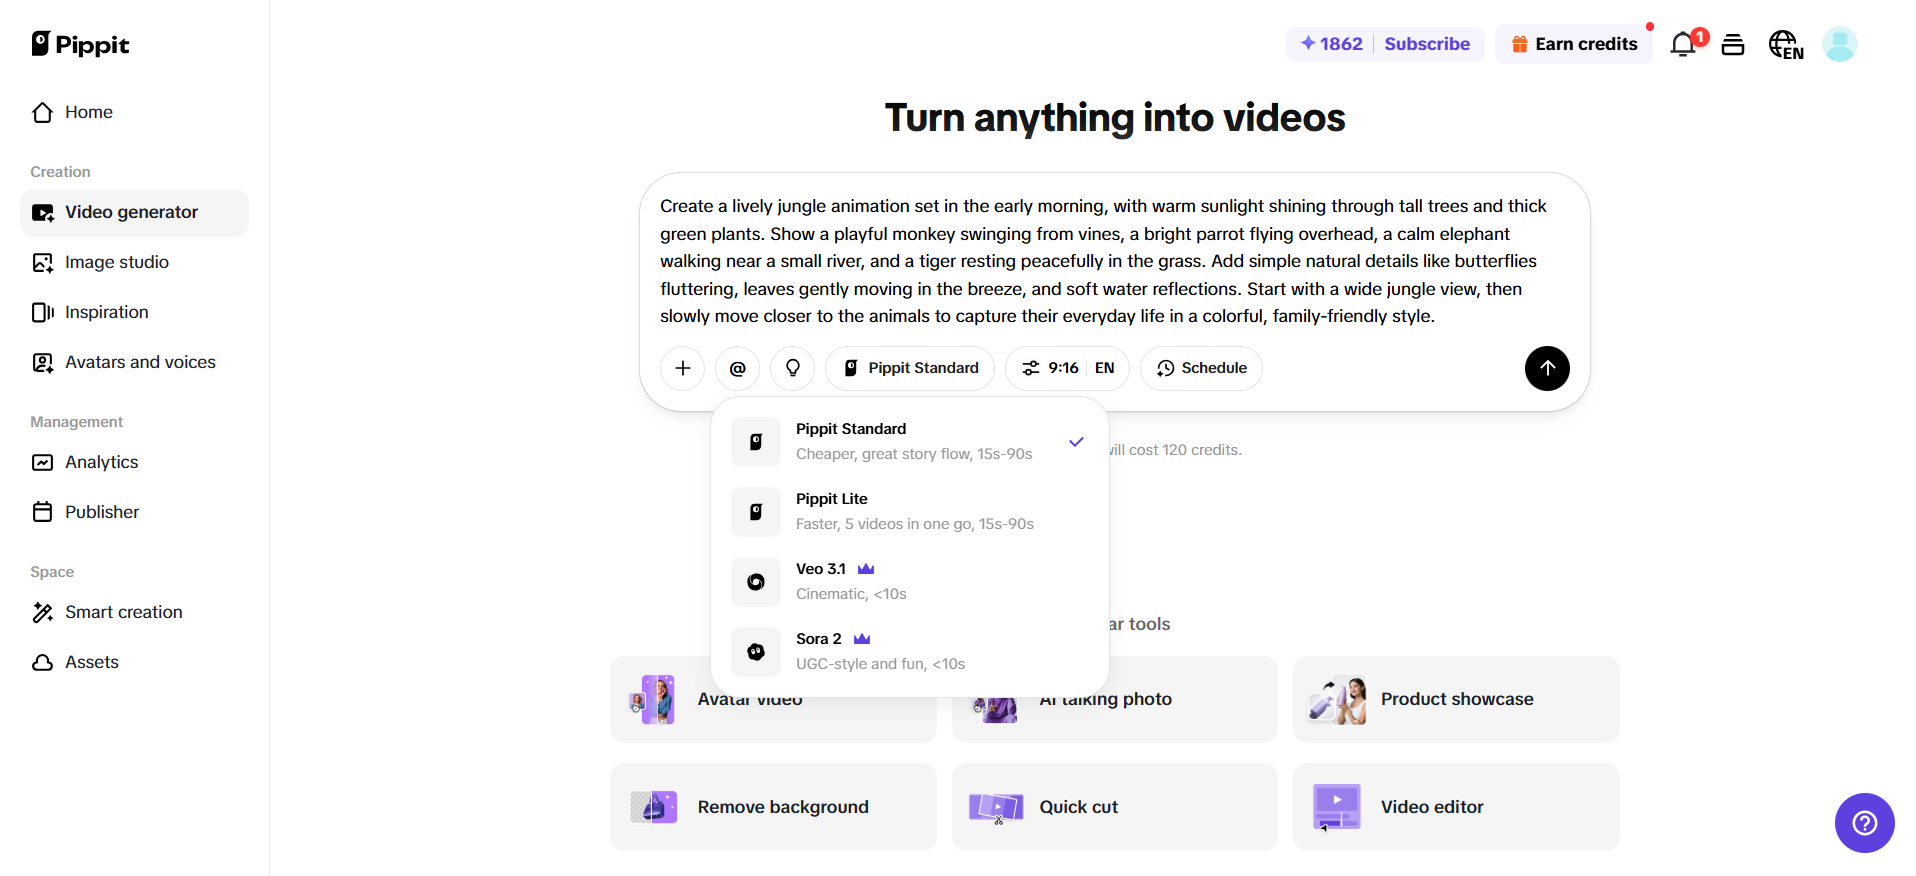
Task: Click Video editor thumbnail image
Action: coord(1337,808)
